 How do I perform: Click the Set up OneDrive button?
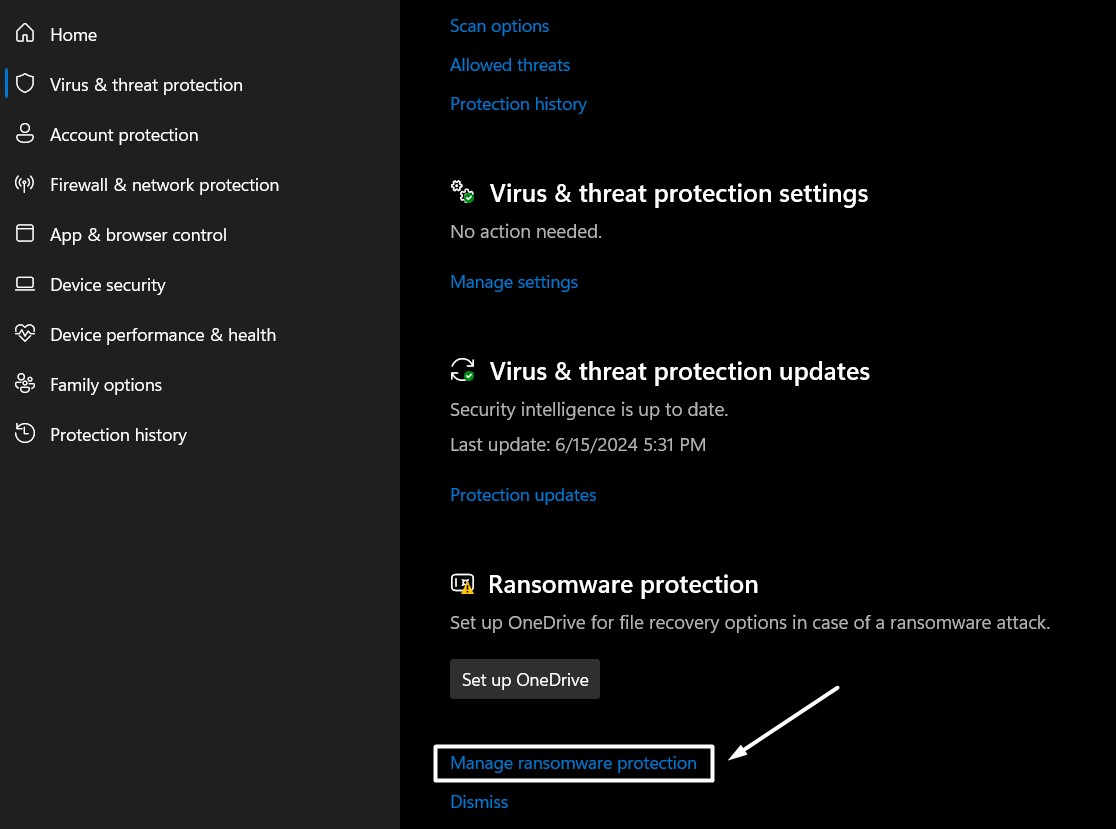[525, 679]
